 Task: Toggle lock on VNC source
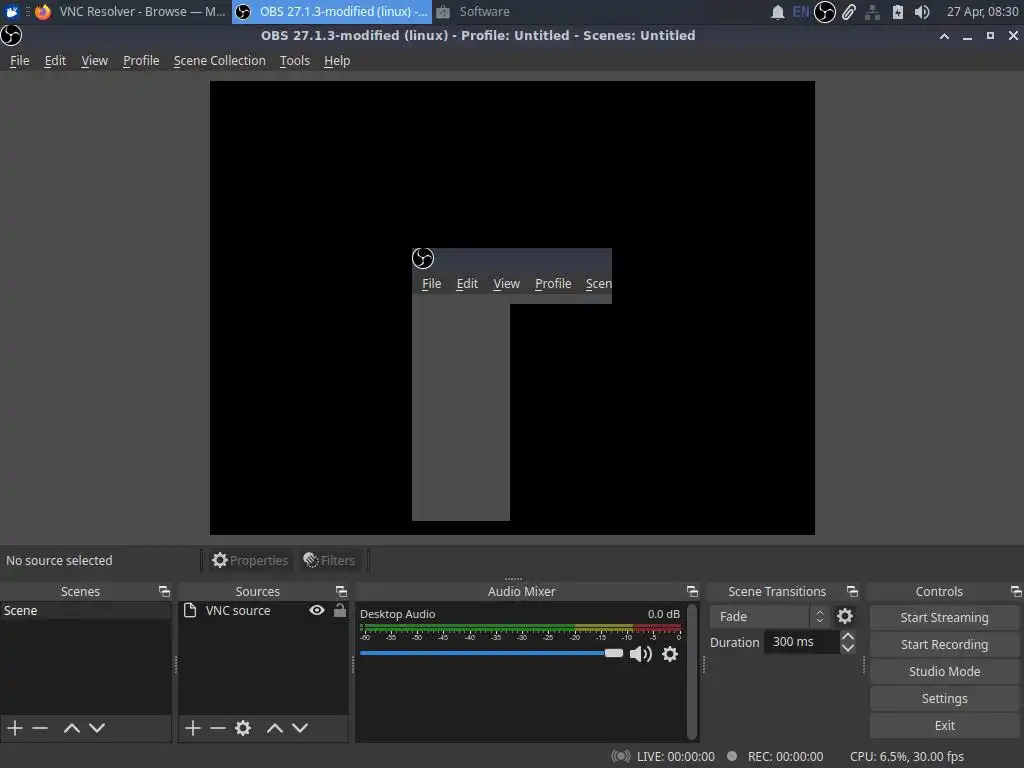[340, 610]
